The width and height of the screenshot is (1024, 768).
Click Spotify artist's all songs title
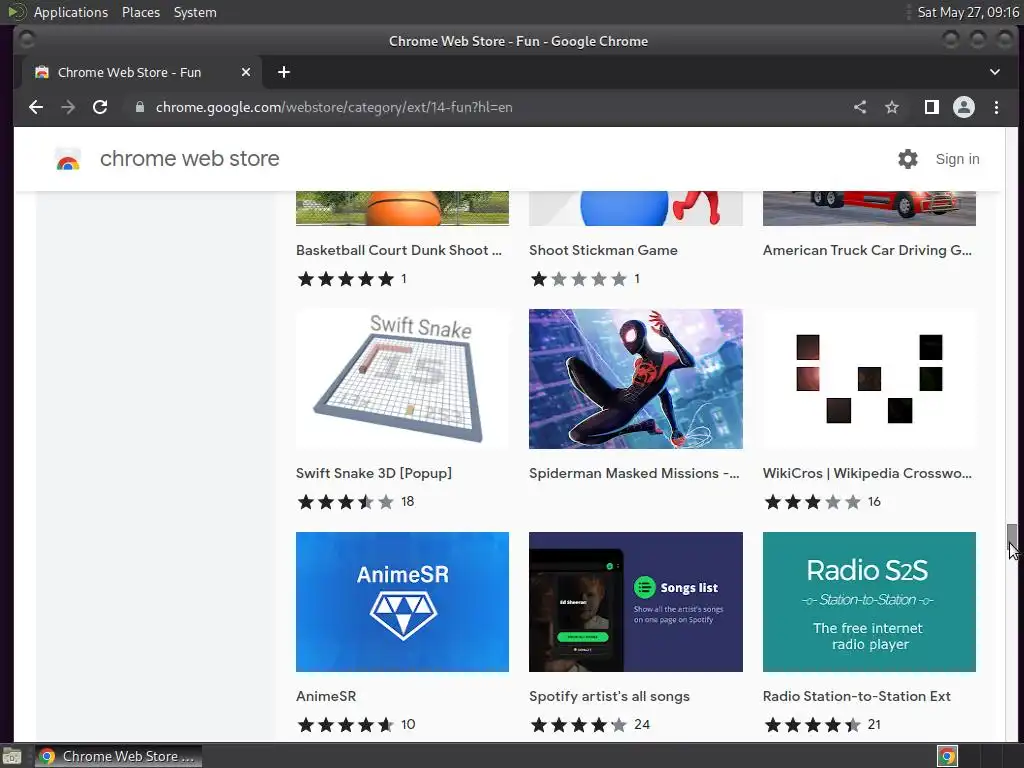coord(609,696)
